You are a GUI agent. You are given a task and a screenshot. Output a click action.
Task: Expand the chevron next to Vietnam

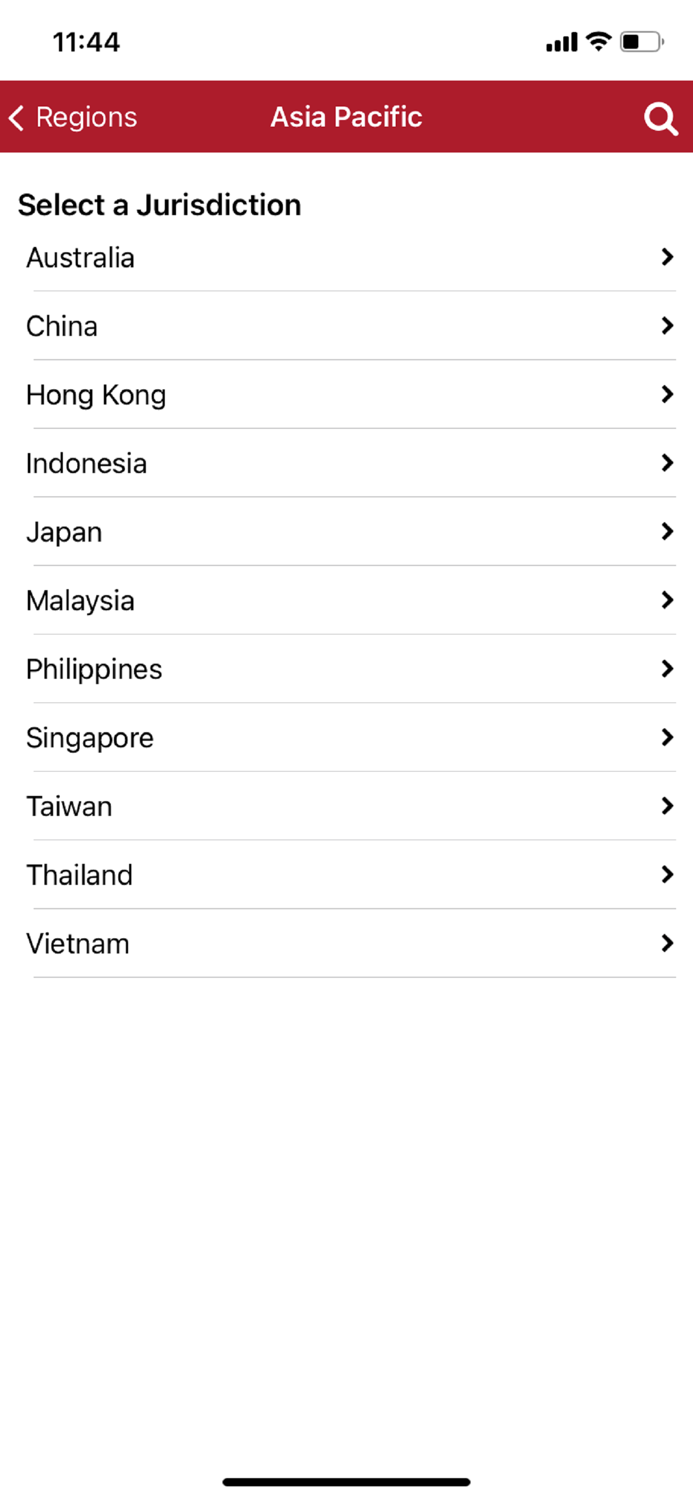click(x=666, y=943)
